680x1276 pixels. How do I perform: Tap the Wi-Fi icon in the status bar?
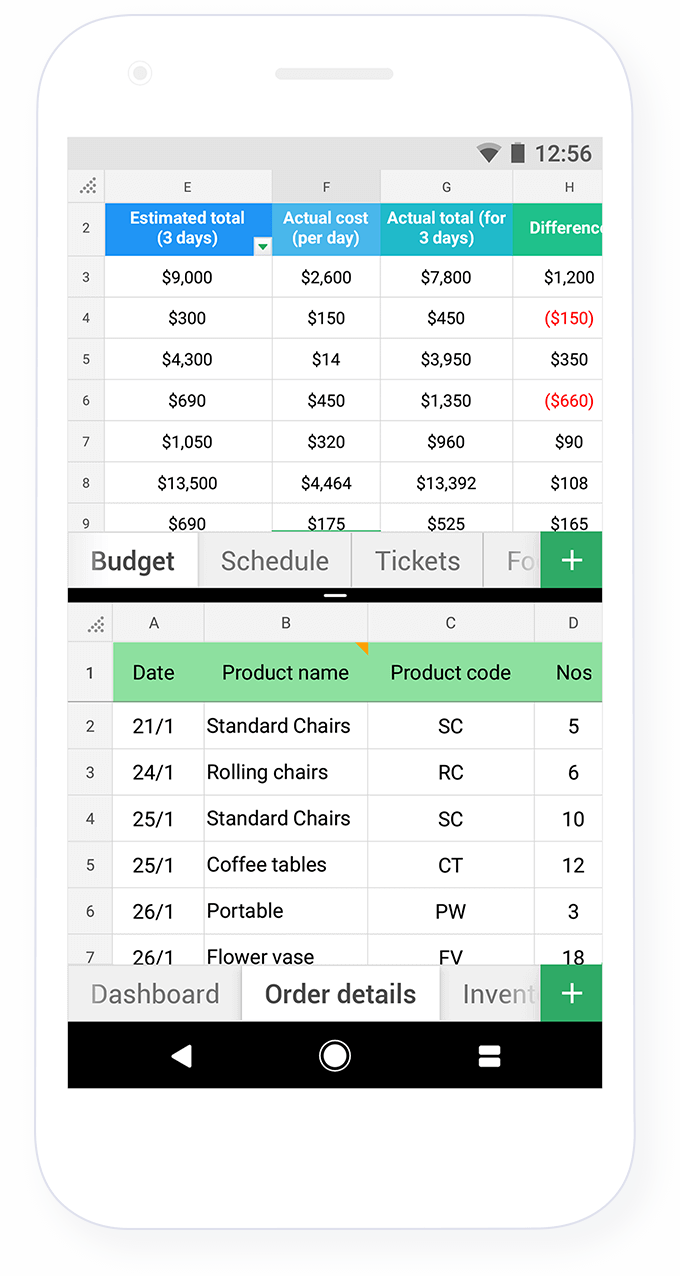tap(487, 153)
